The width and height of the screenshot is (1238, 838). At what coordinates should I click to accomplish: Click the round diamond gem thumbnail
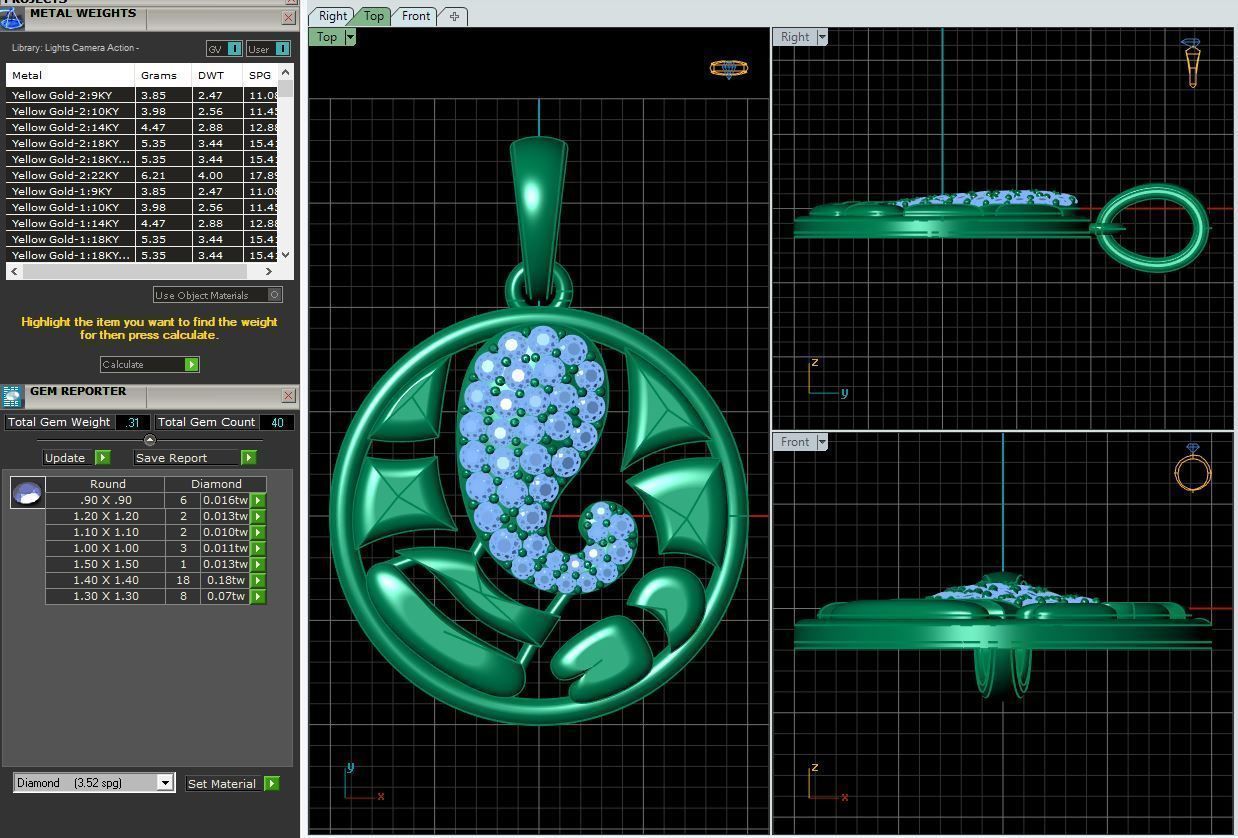(27, 493)
